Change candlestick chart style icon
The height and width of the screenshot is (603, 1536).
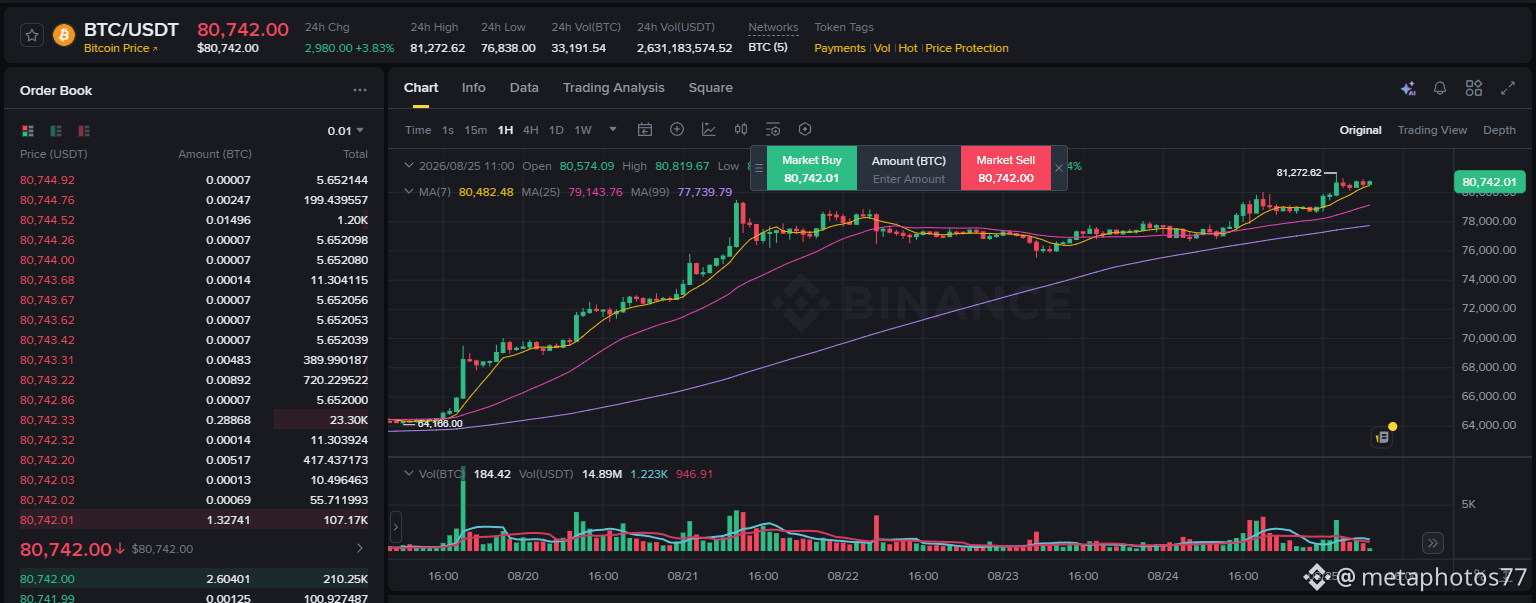pos(741,129)
